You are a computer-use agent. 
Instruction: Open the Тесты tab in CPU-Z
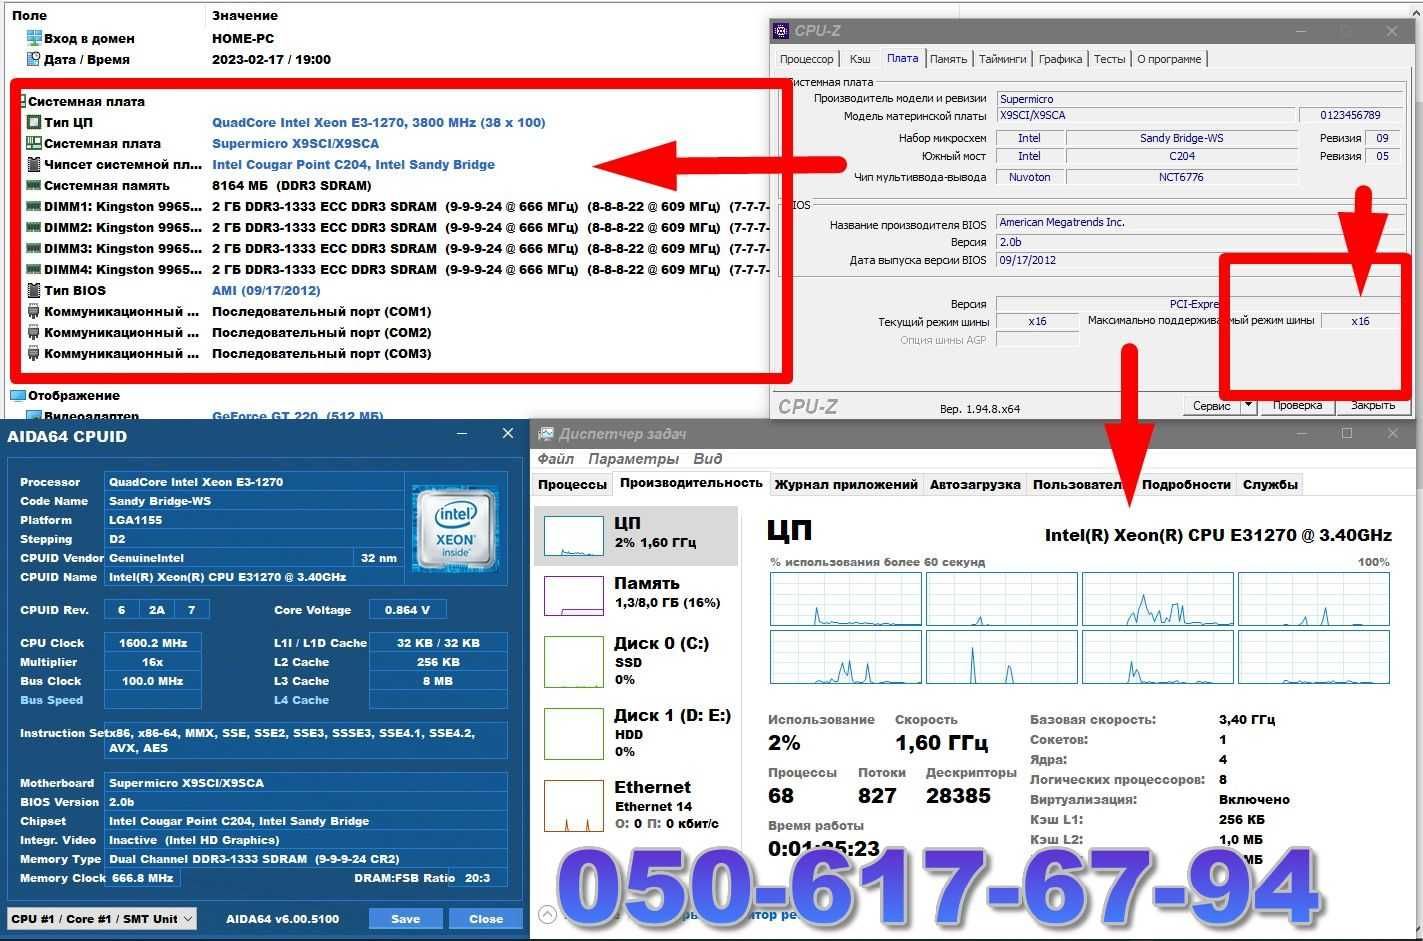1109,60
